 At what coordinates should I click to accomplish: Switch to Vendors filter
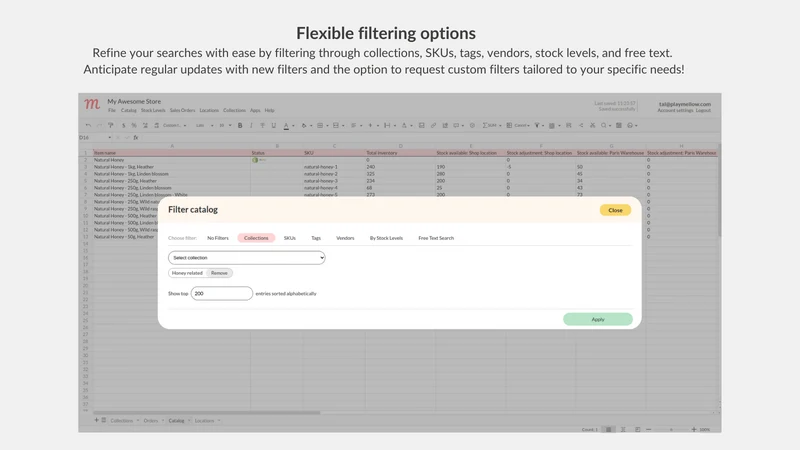345,238
